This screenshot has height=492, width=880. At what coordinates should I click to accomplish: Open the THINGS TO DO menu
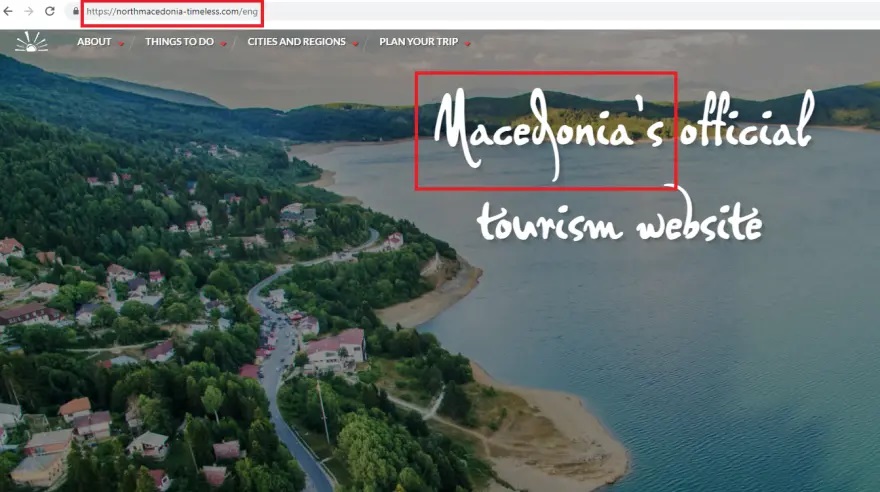(x=179, y=42)
